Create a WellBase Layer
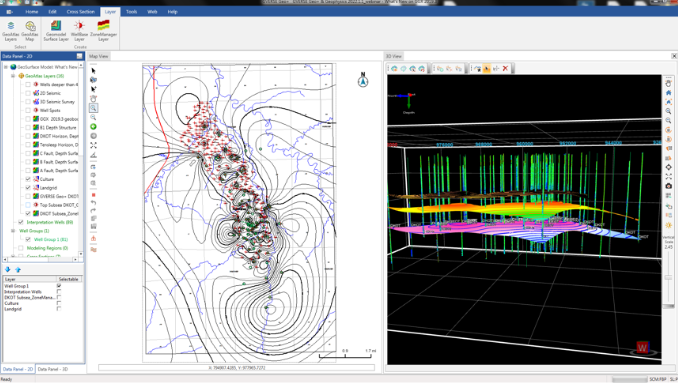Viewport: 678px width, 383px height. pyautogui.click(x=79, y=31)
